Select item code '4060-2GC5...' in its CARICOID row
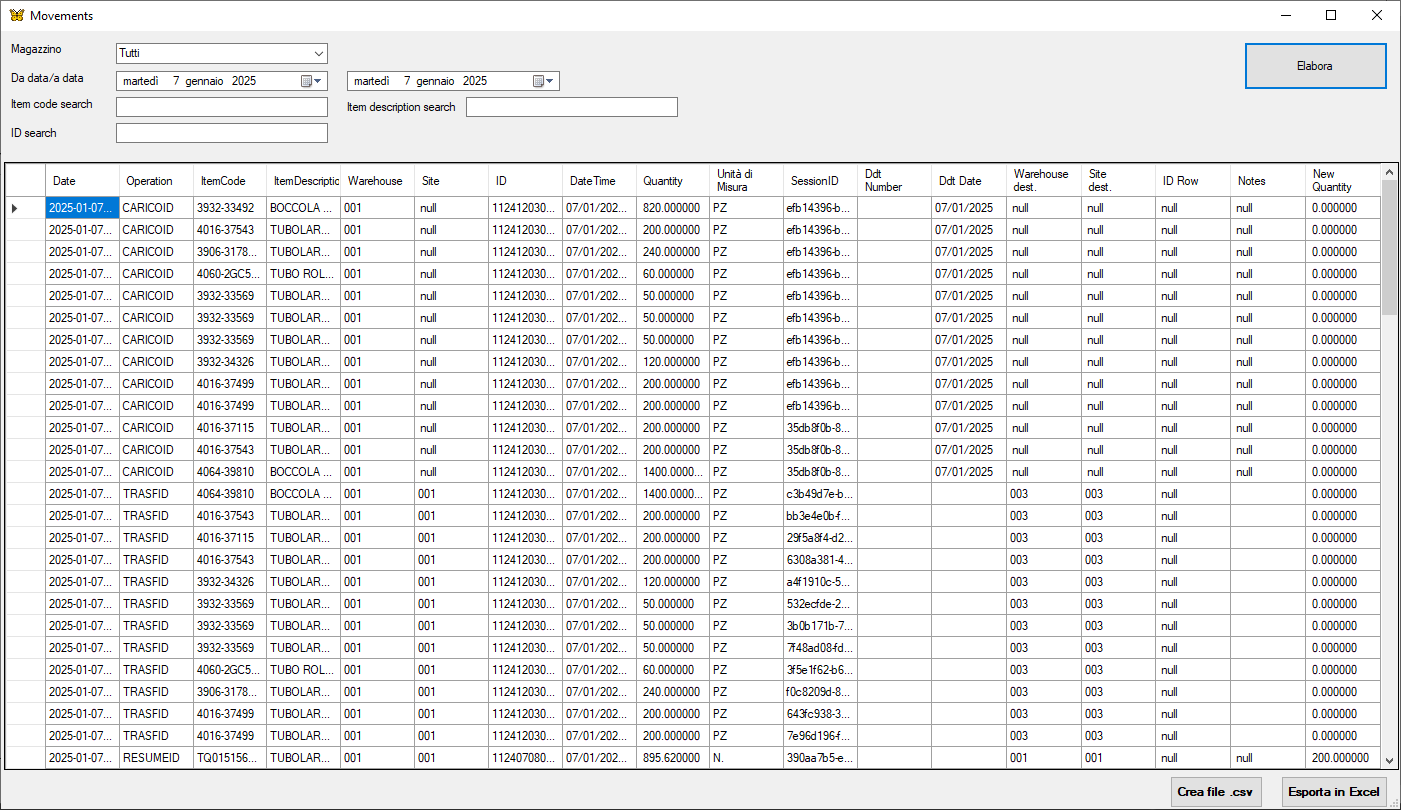Image resolution: width=1401 pixels, height=810 pixels. coord(230,274)
